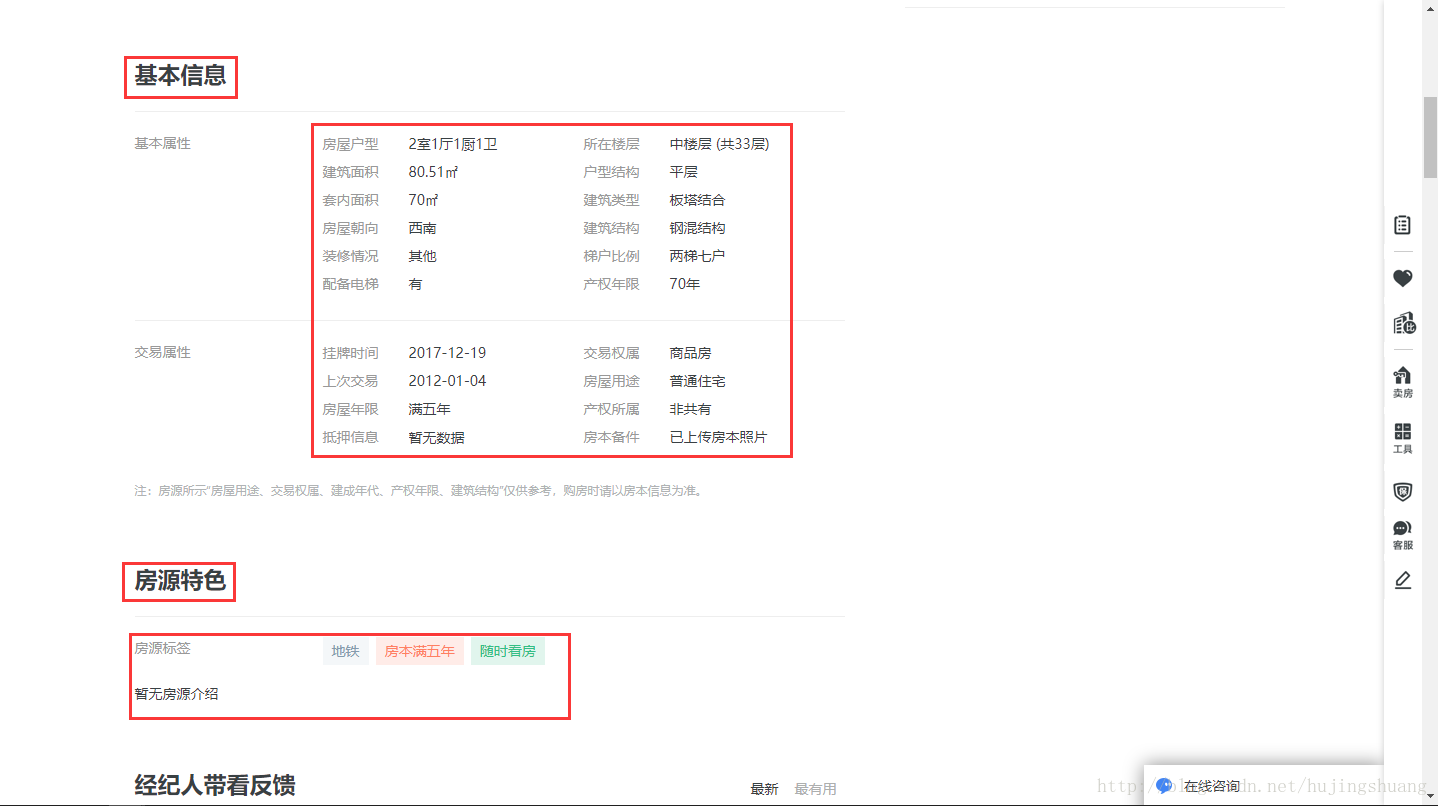Switch to 最新 feedback tab

[x=764, y=789]
